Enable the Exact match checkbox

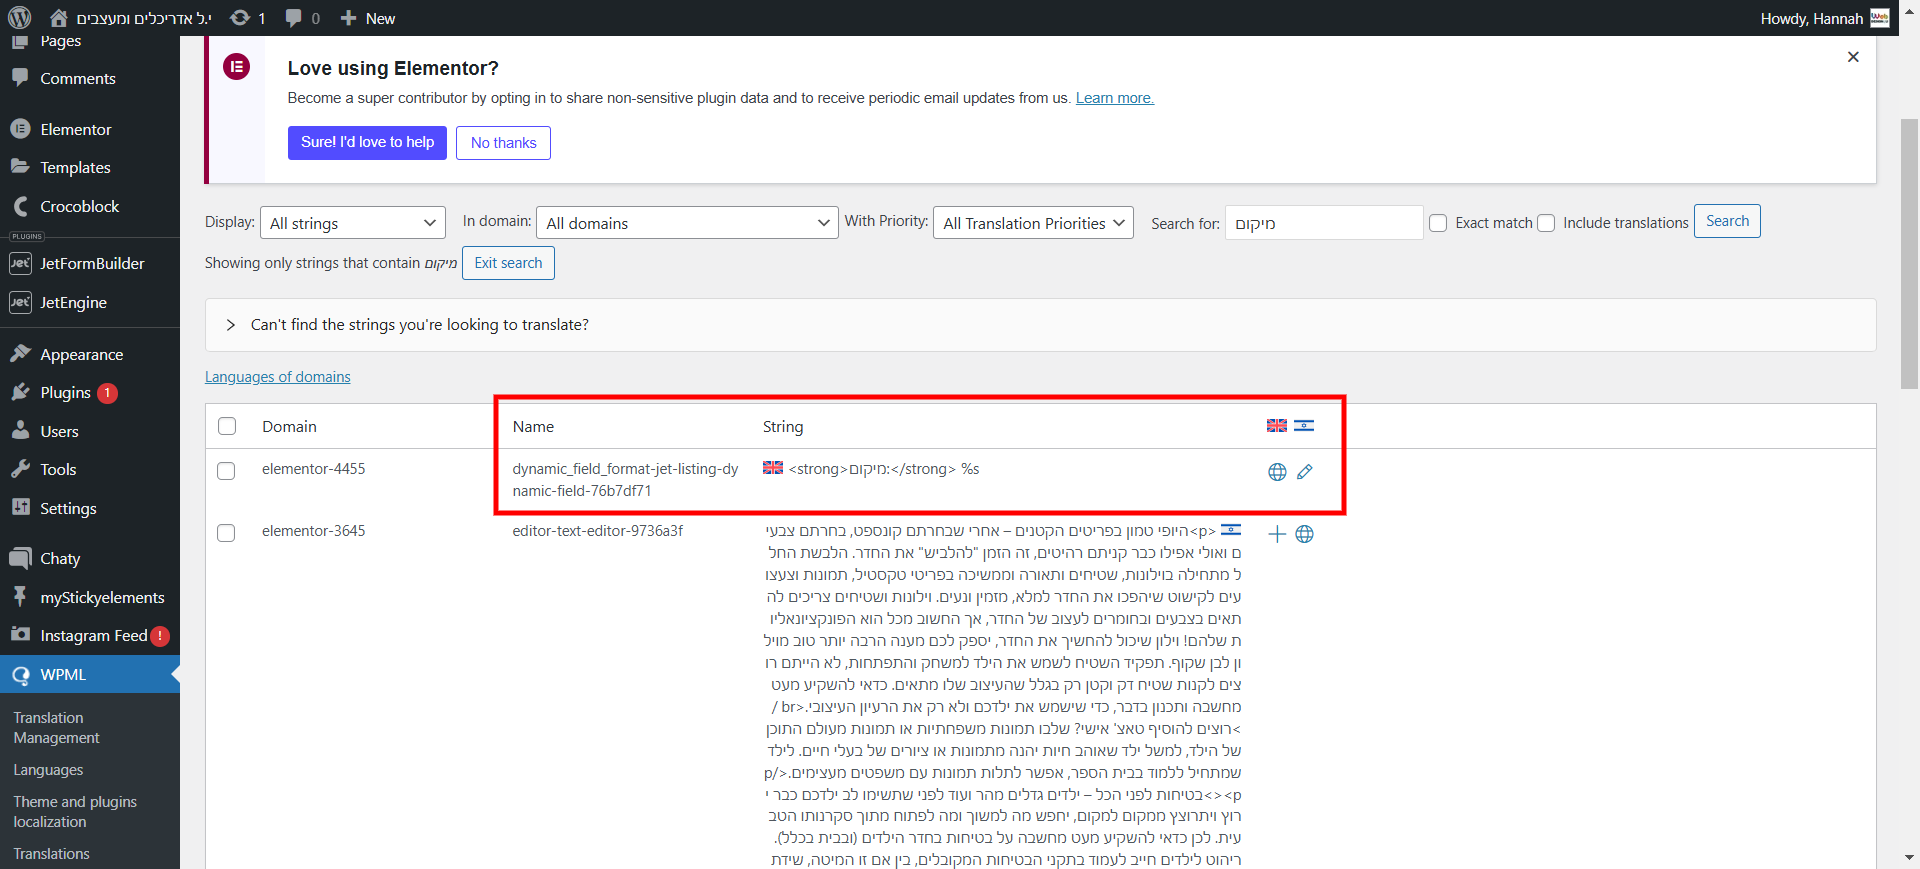[1438, 223]
